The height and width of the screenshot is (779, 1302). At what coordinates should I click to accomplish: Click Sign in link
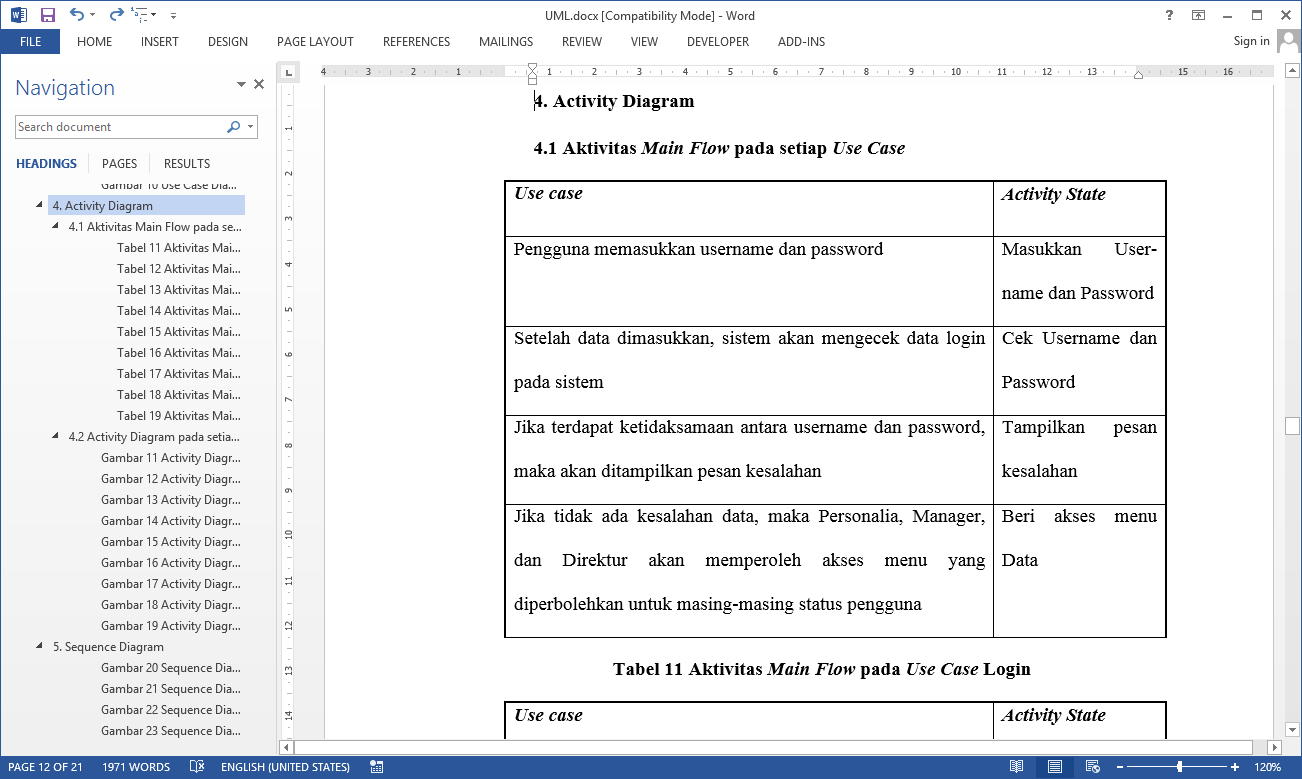pyautogui.click(x=1251, y=41)
